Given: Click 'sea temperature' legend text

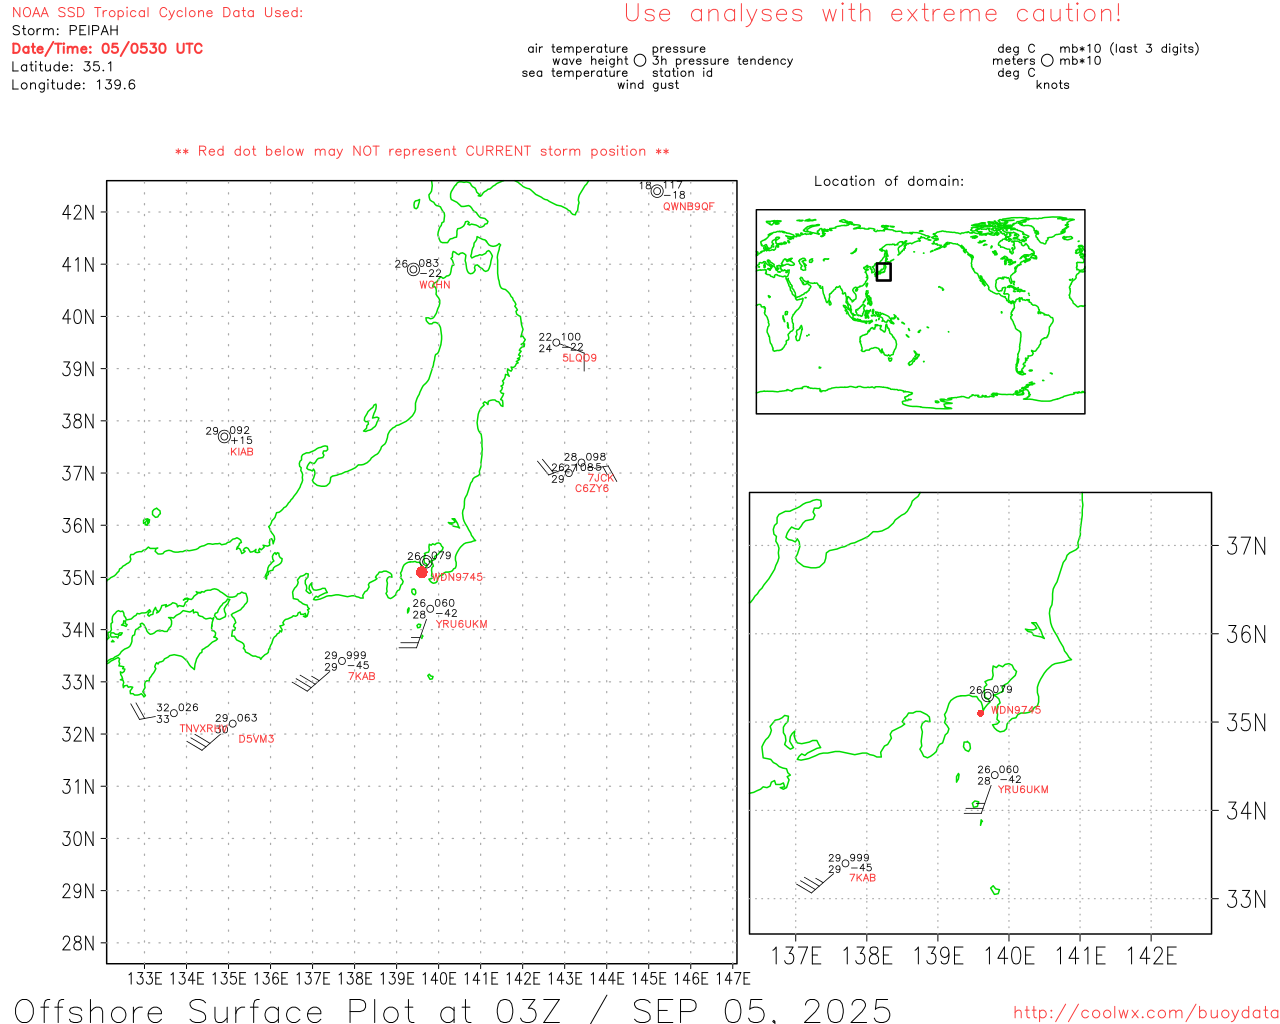Looking at the screenshot, I should (x=575, y=73).
